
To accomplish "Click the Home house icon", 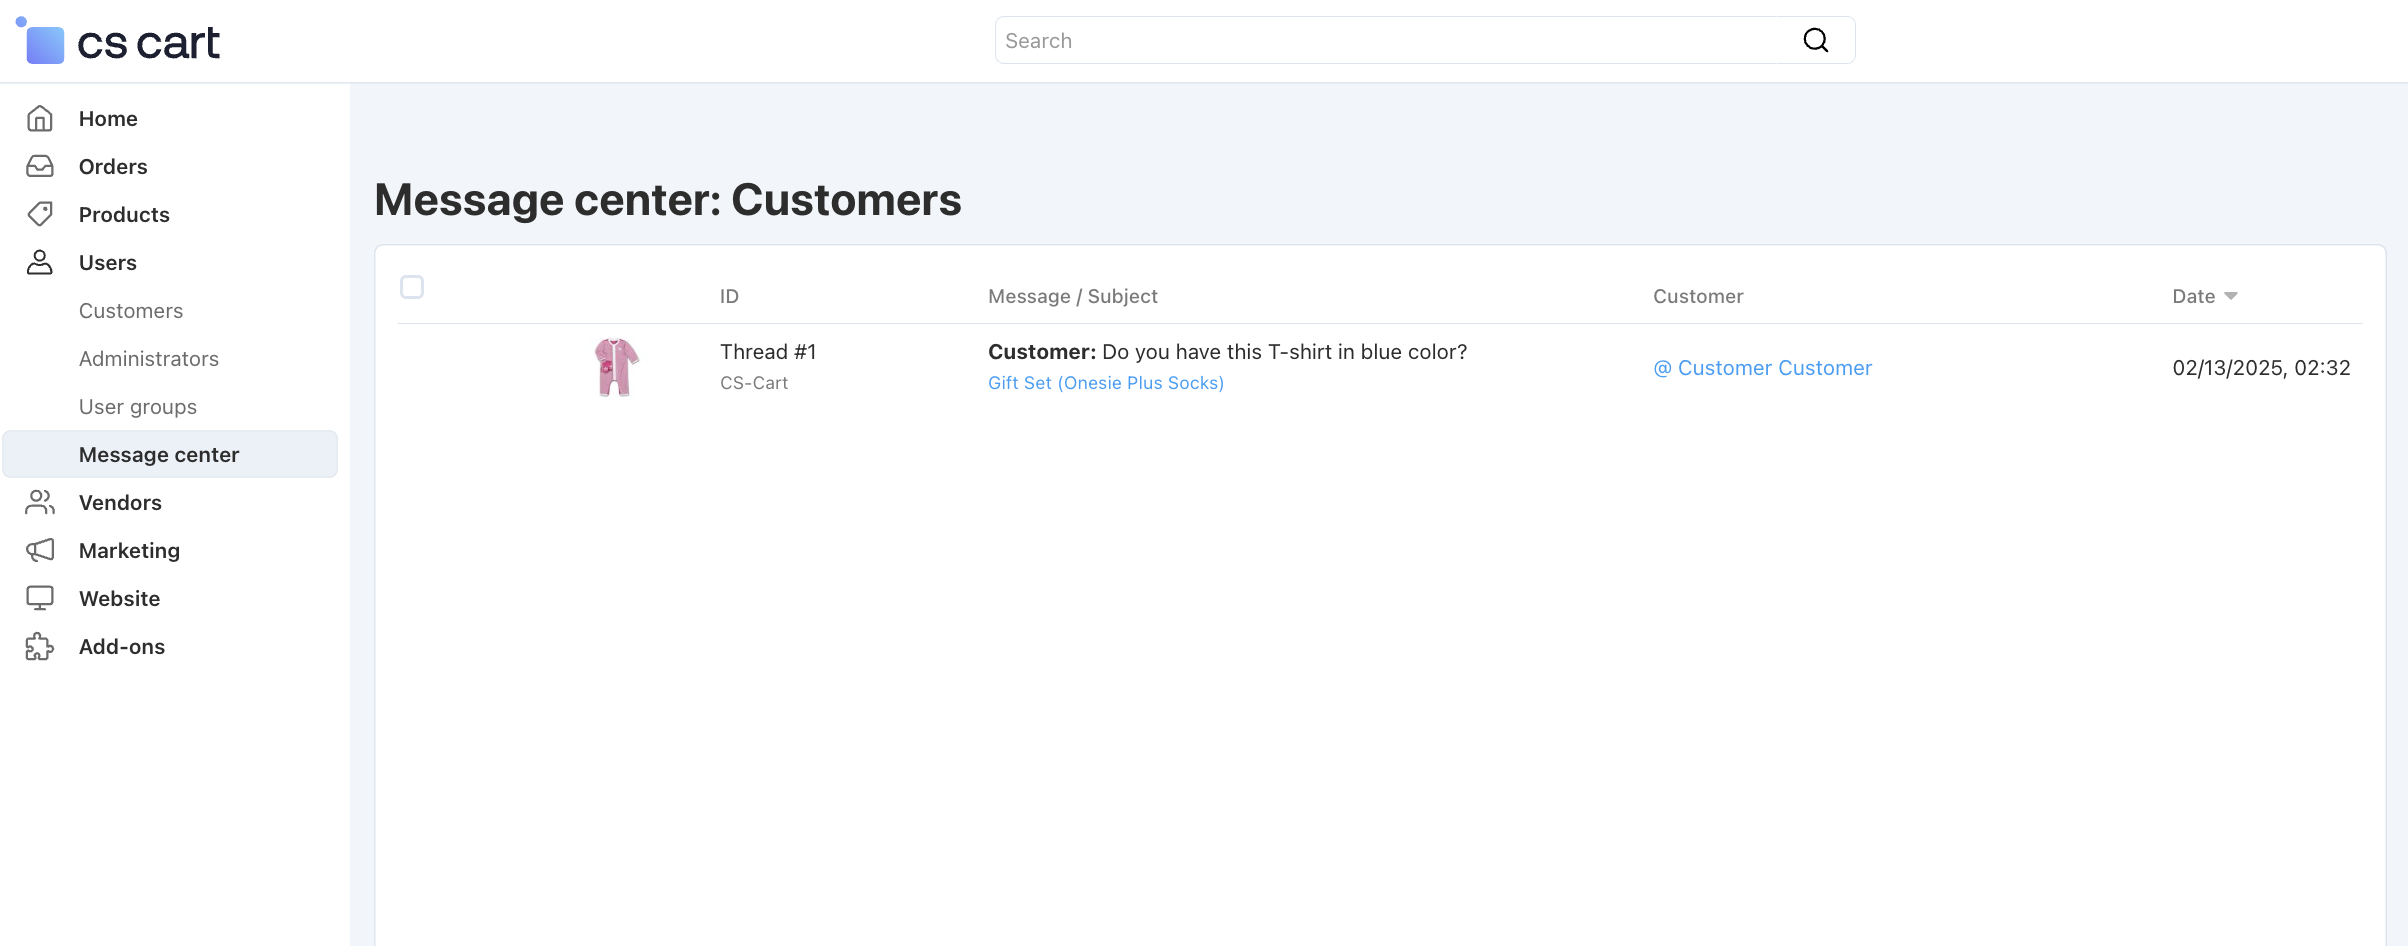I will pyautogui.click(x=40, y=118).
